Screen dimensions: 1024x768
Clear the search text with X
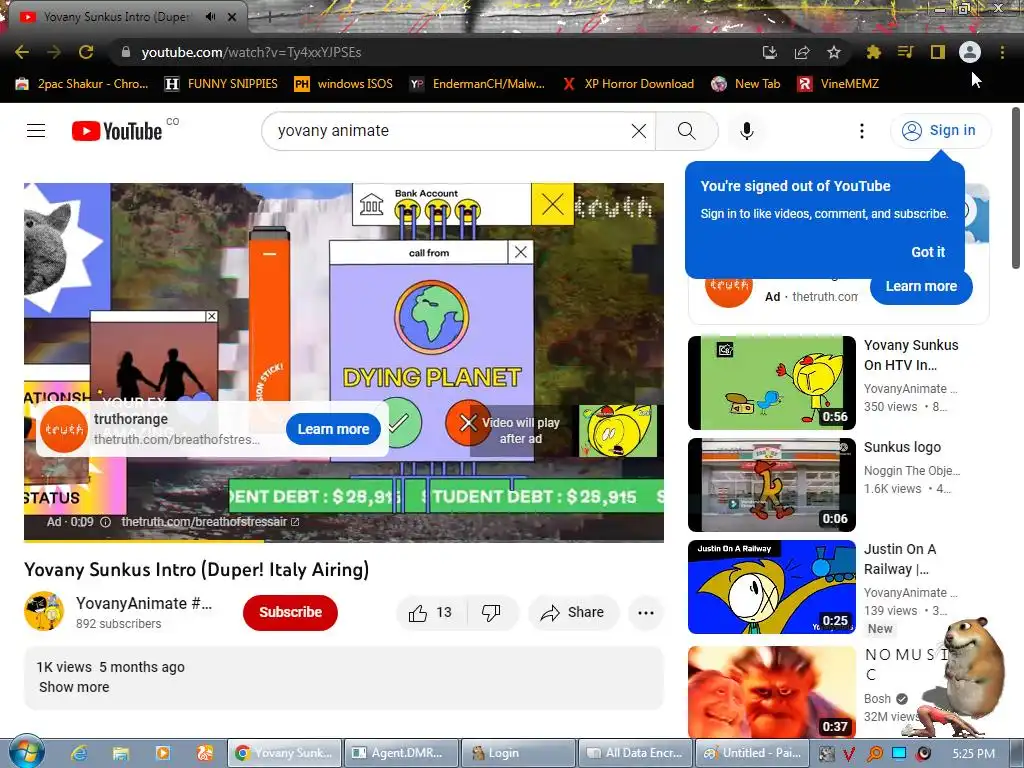(639, 131)
